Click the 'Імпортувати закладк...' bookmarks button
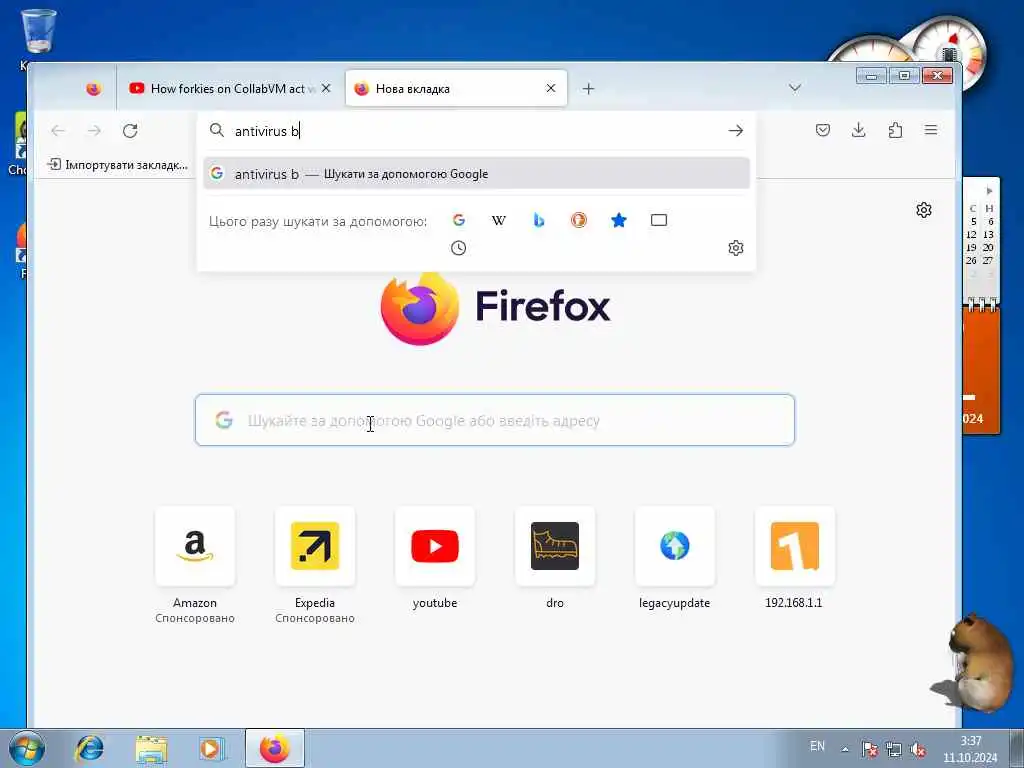This screenshot has height=768, width=1024. point(118,165)
